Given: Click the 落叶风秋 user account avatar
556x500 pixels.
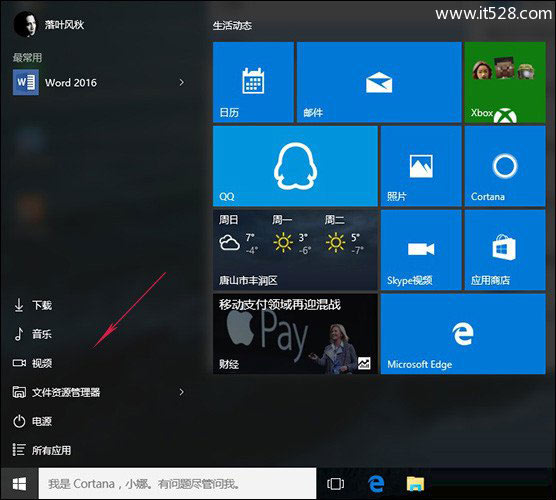Looking at the screenshot, I should pos(25,24).
